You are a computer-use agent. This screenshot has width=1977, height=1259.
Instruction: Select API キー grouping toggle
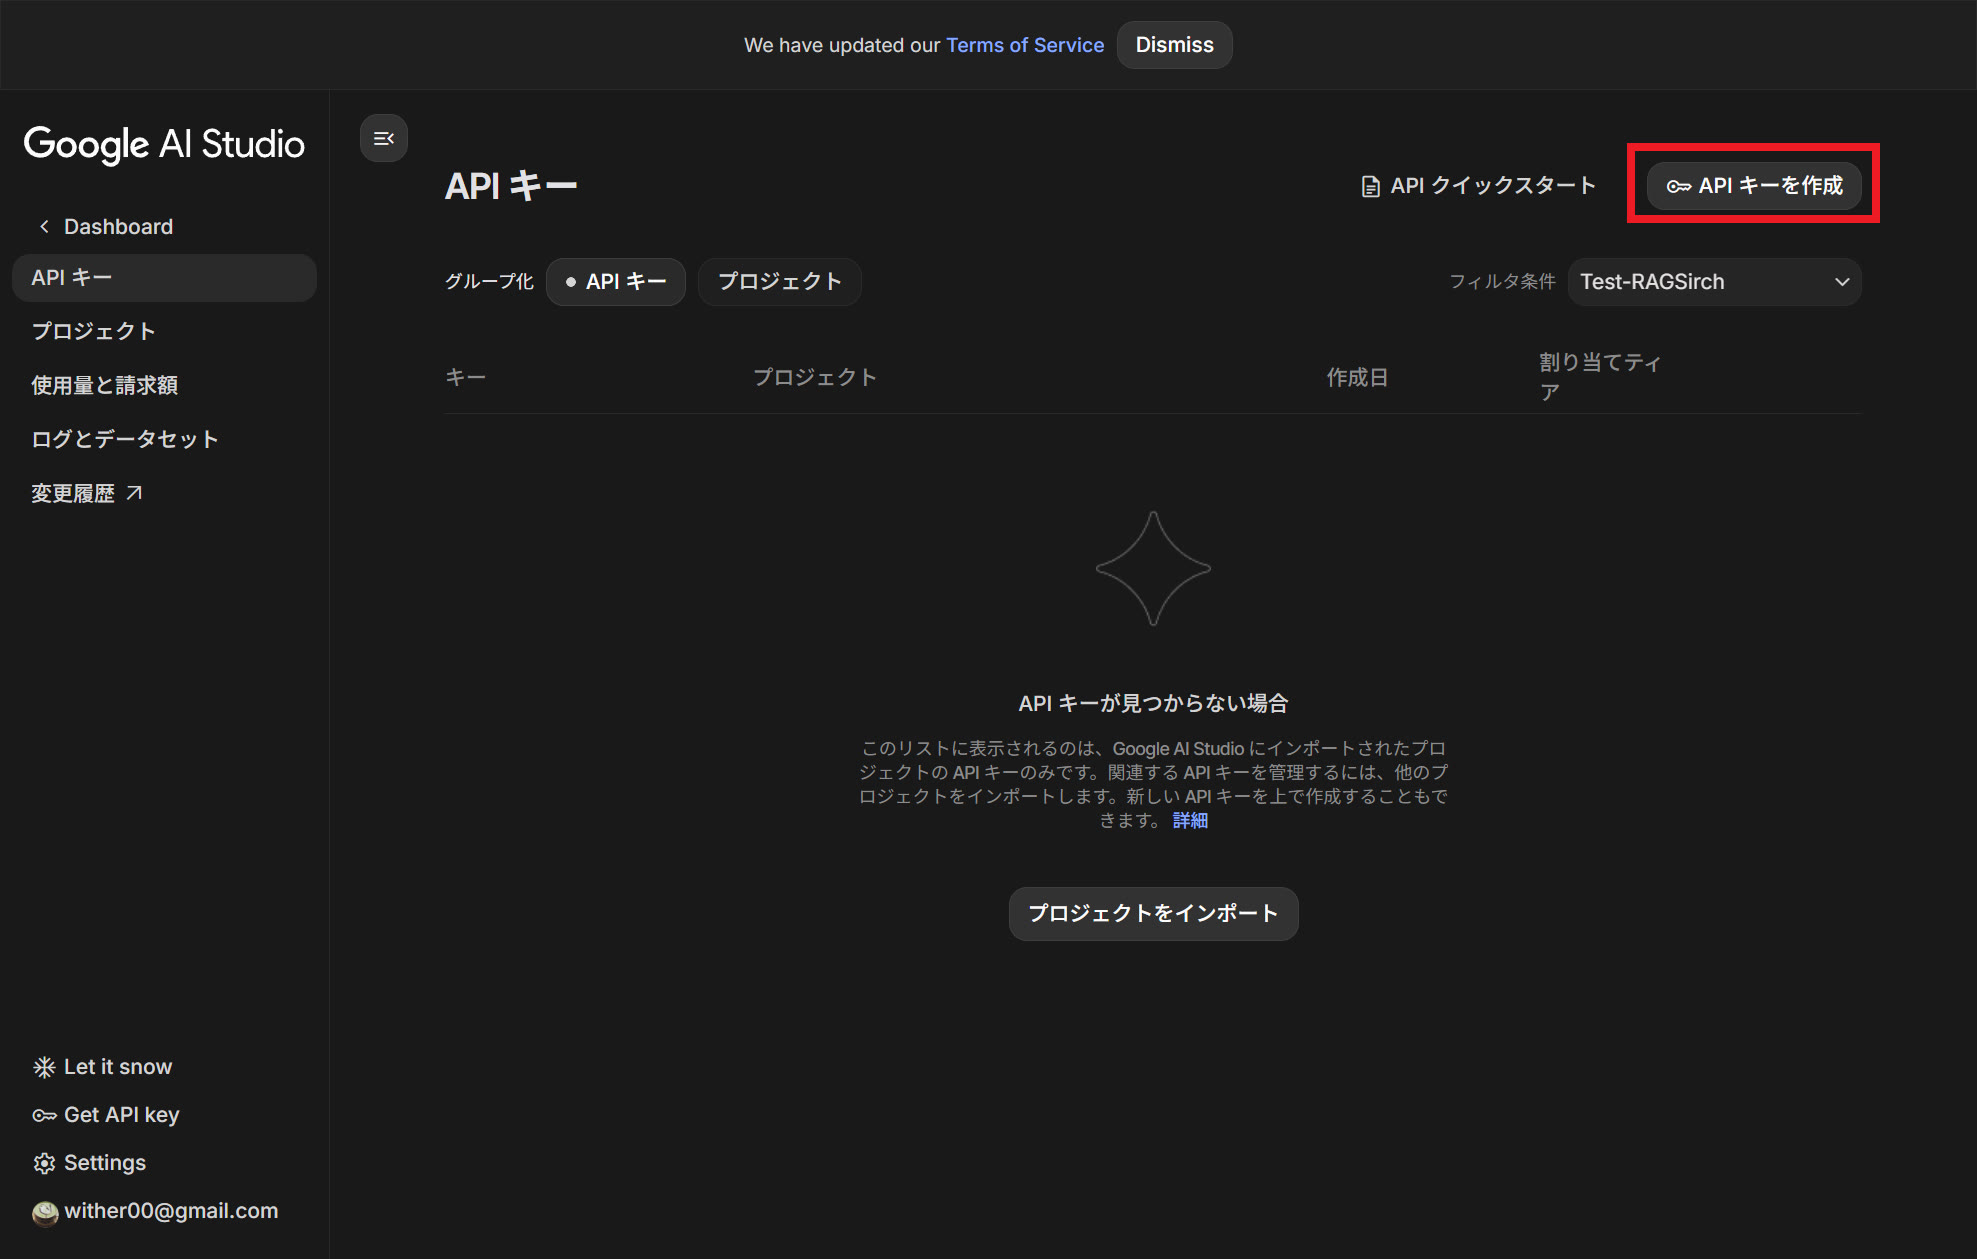615,282
